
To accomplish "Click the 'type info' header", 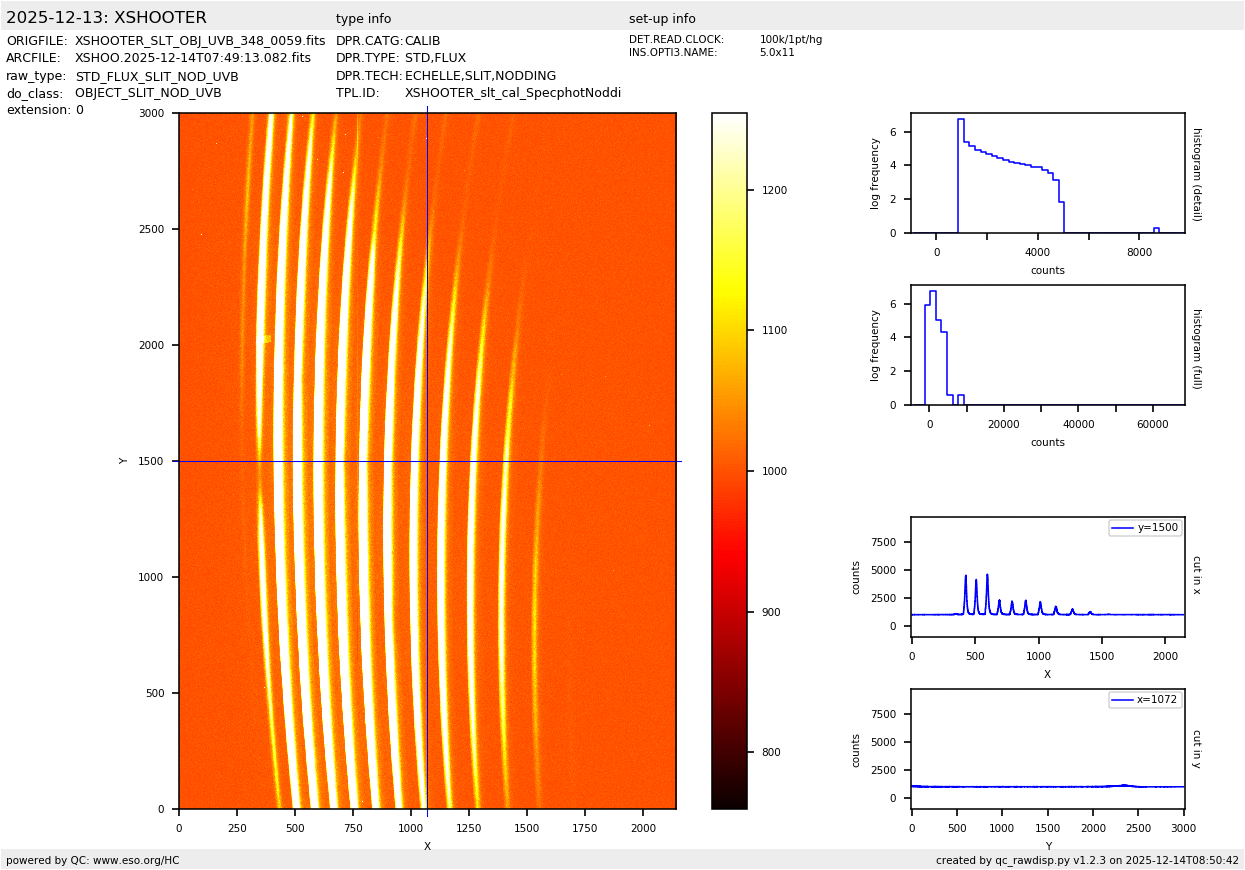I will (x=363, y=19).
